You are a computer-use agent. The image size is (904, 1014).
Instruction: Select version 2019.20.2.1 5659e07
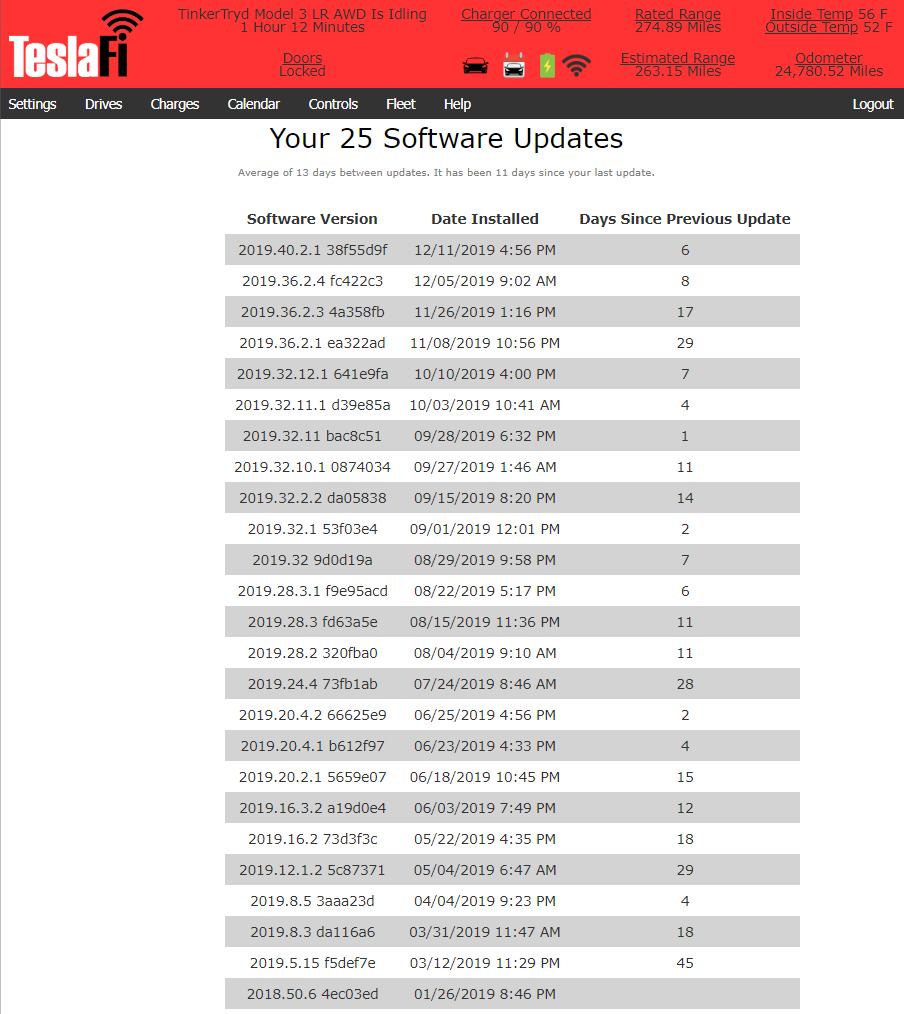pos(312,778)
